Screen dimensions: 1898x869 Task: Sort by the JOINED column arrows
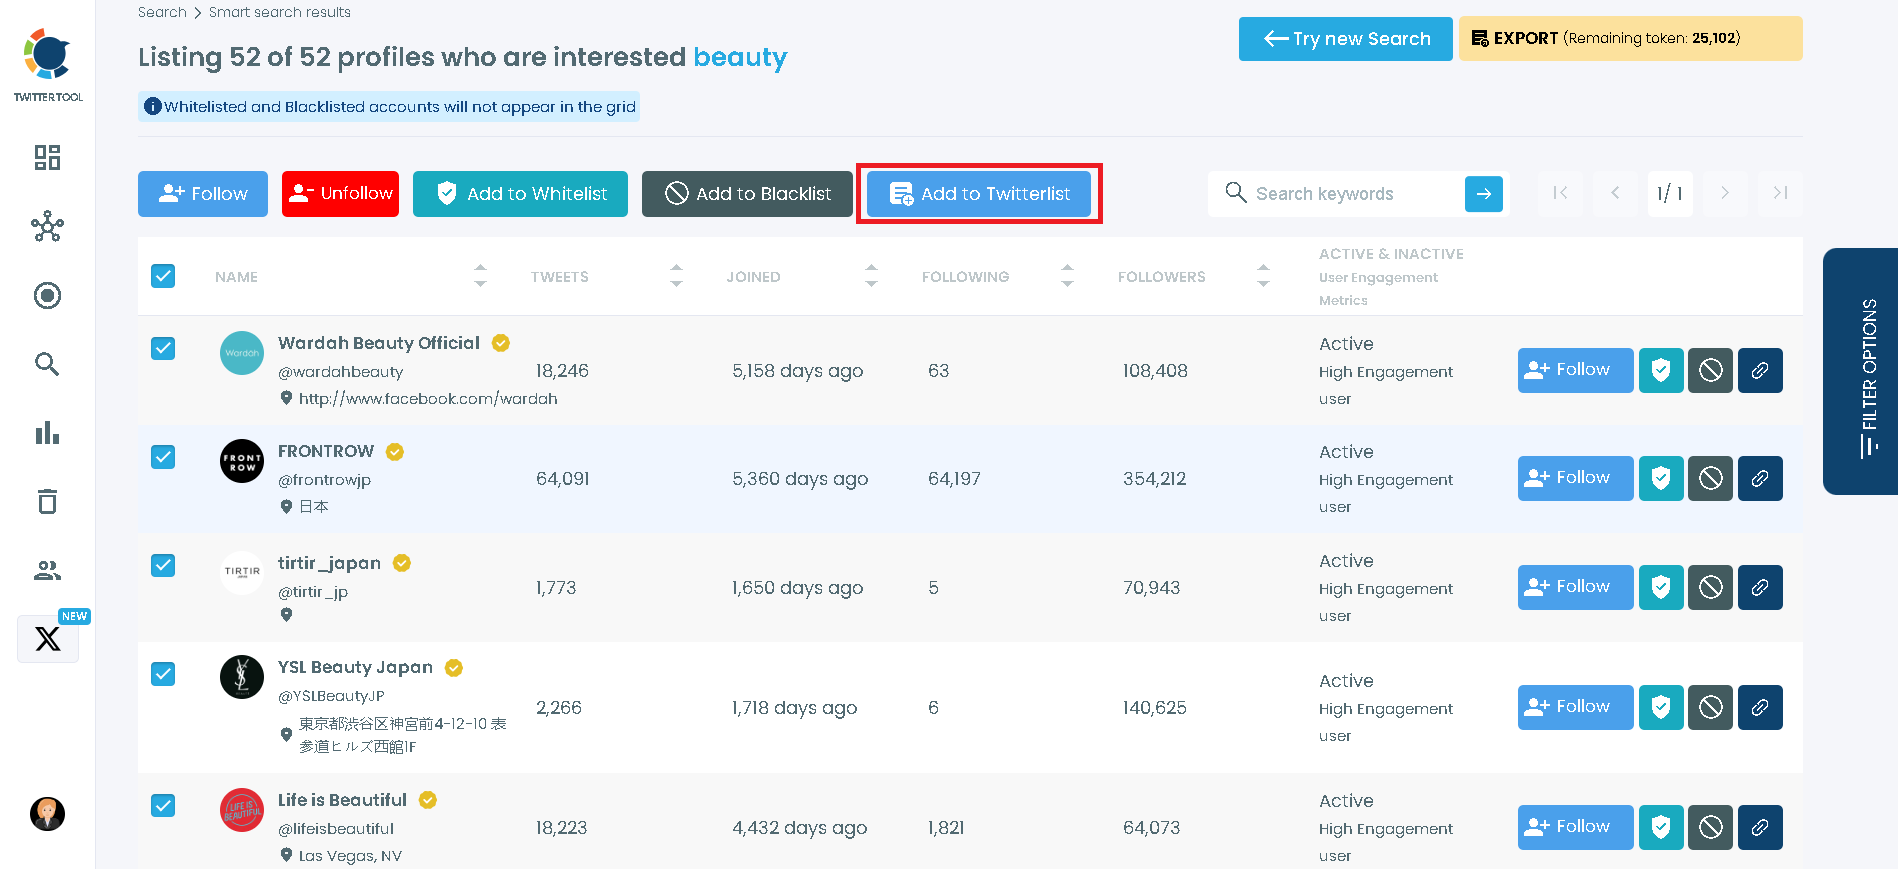(x=871, y=276)
